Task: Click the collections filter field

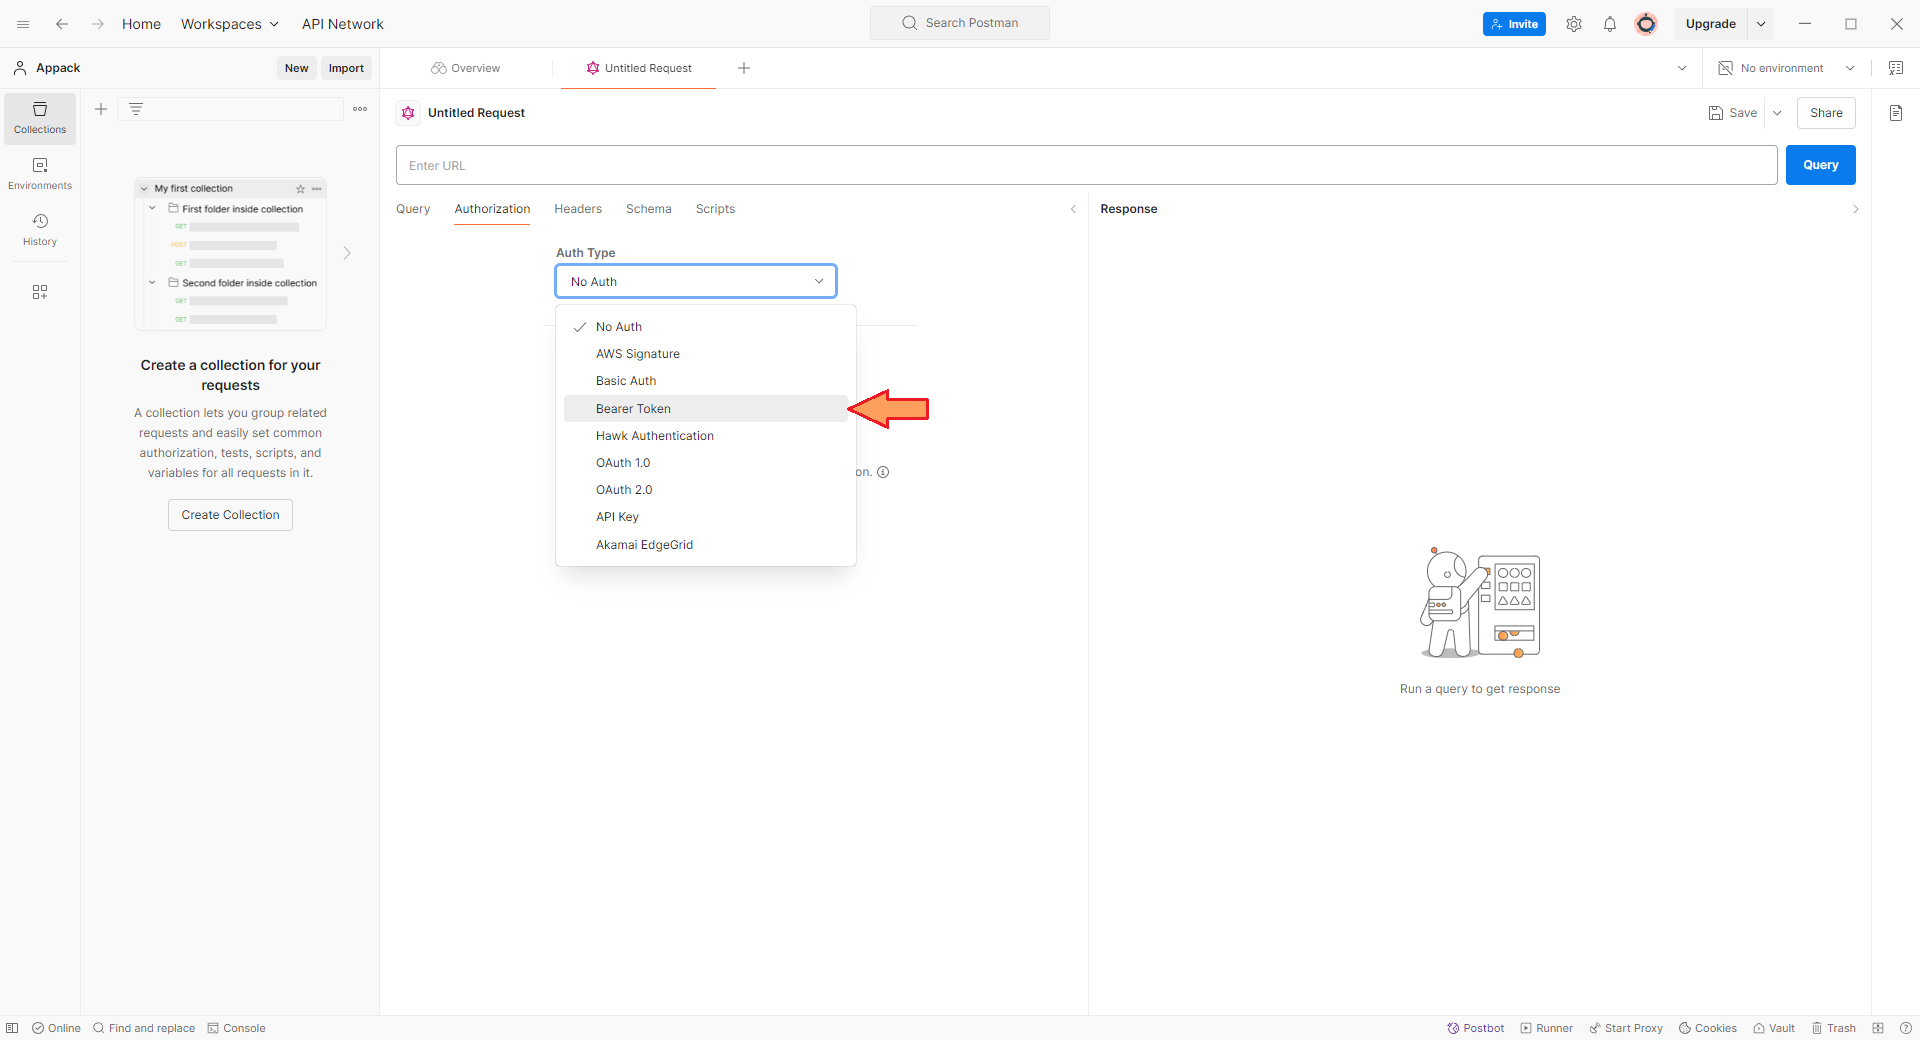Action: (231, 109)
